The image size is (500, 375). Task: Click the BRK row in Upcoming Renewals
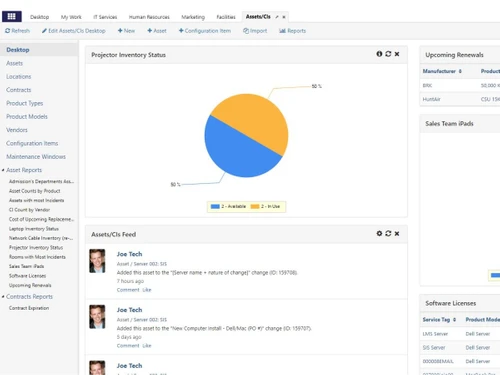460,85
